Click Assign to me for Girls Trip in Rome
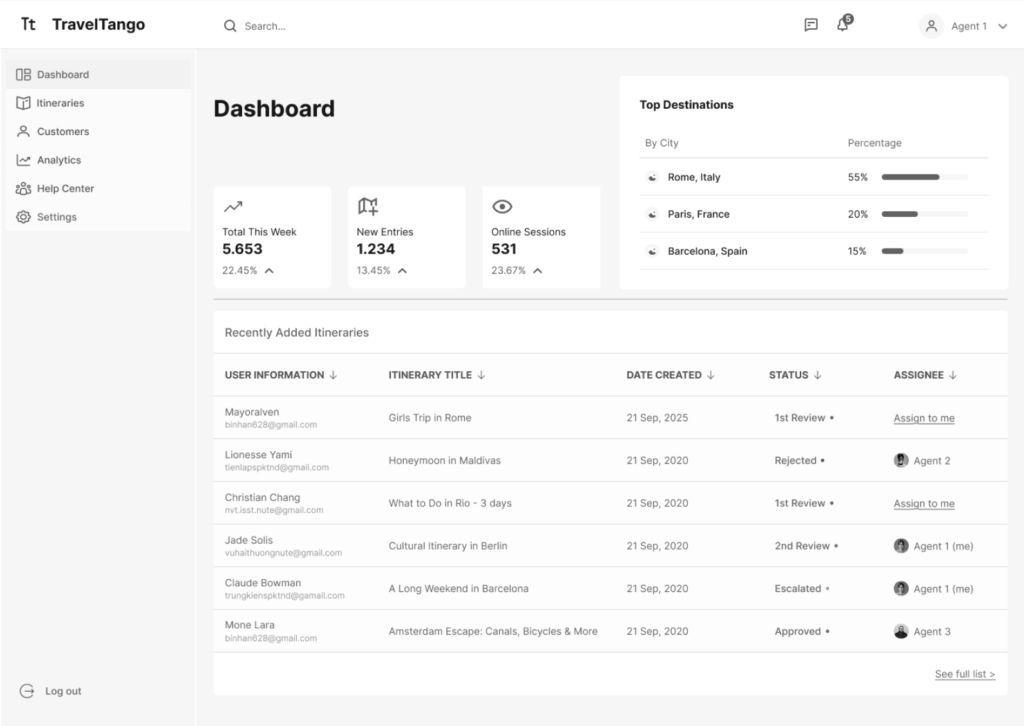This screenshot has width=1024, height=726. [x=923, y=418]
